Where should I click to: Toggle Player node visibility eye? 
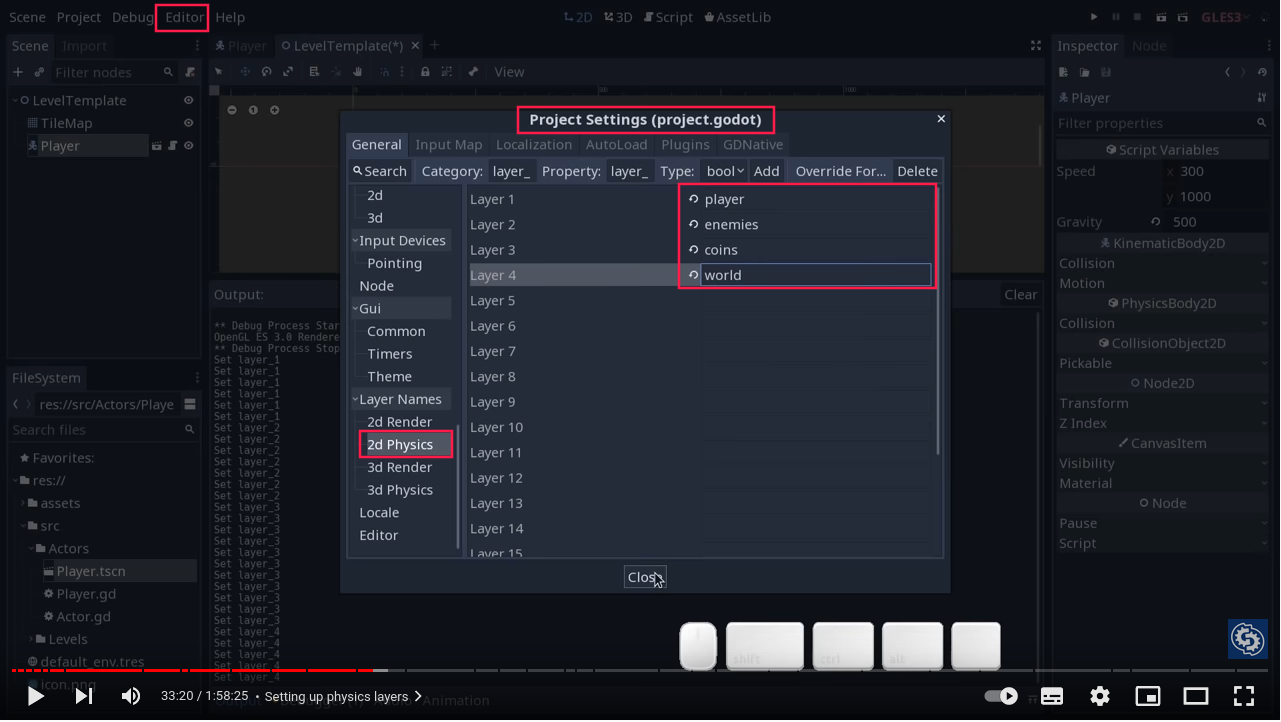tap(188, 146)
